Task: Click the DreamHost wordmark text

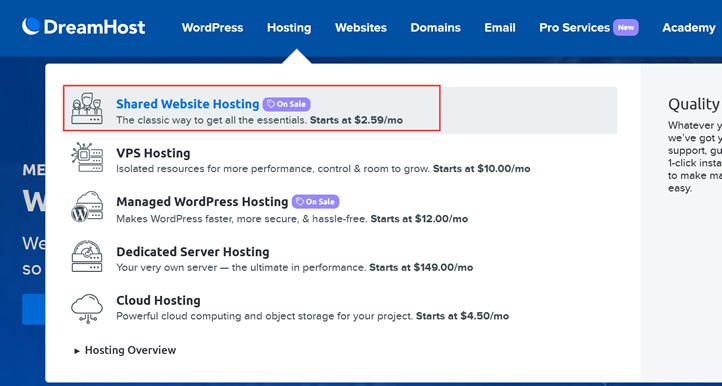Action: (94, 27)
